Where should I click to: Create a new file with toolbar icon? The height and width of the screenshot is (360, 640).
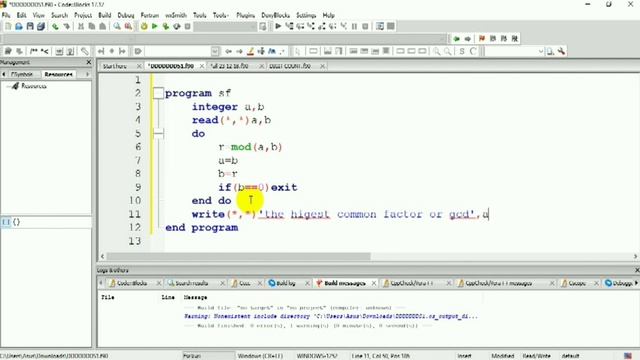pyautogui.click(x=8, y=27)
